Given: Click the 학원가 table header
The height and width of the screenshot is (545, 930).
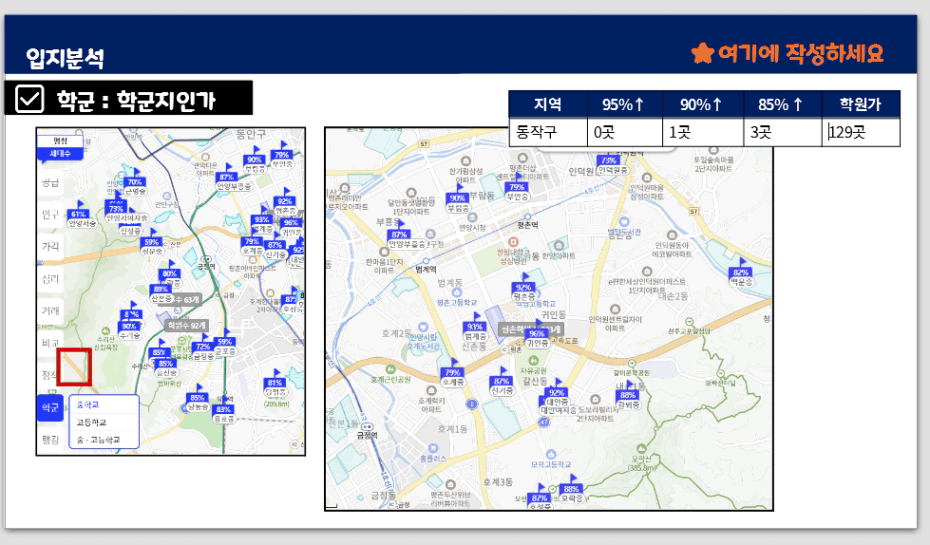Looking at the screenshot, I should point(861,104).
